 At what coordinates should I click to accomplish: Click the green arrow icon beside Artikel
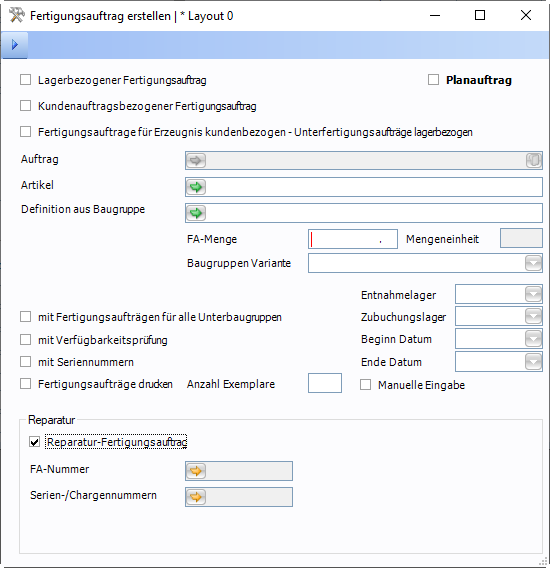click(x=196, y=187)
